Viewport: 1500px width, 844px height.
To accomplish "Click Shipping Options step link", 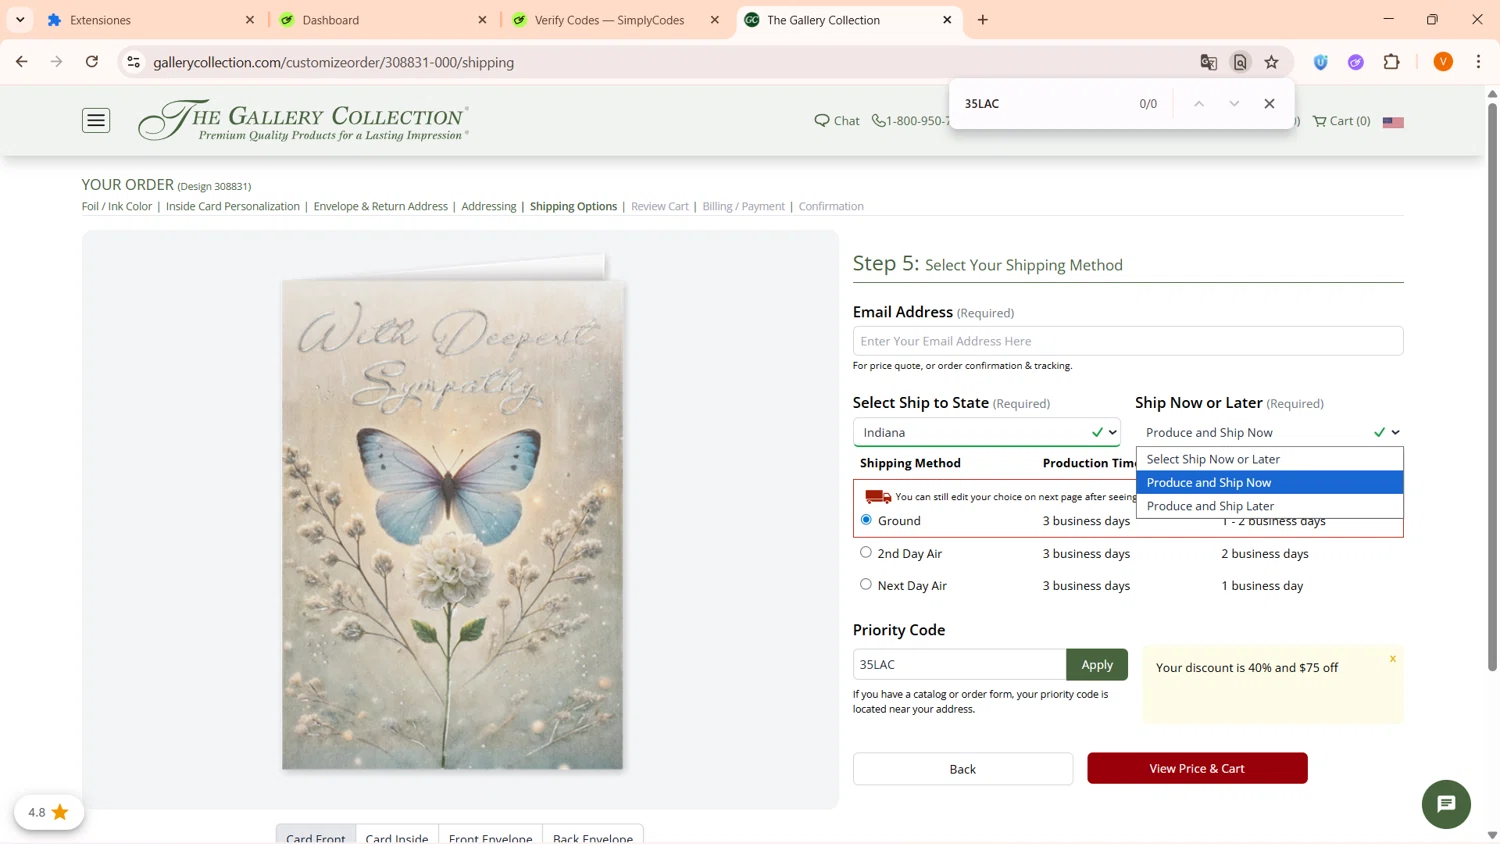I will point(573,206).
